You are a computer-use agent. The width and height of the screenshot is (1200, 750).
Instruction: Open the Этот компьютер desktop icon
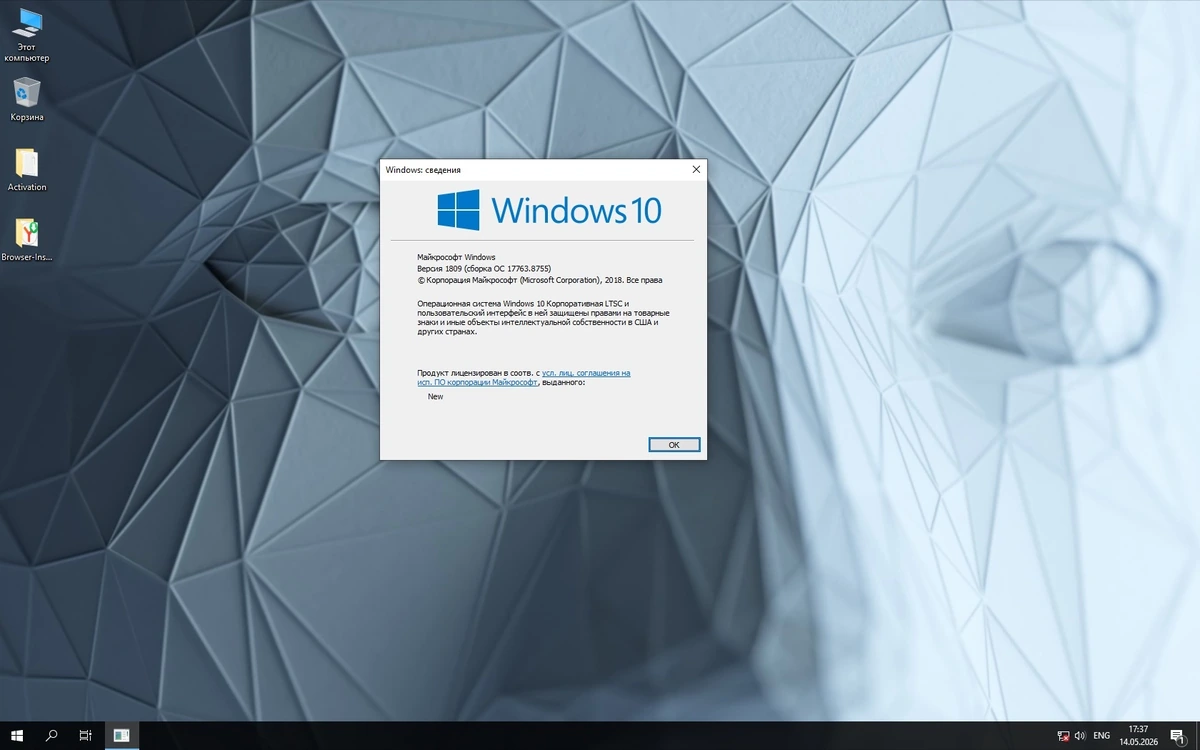tap(27, 35)
